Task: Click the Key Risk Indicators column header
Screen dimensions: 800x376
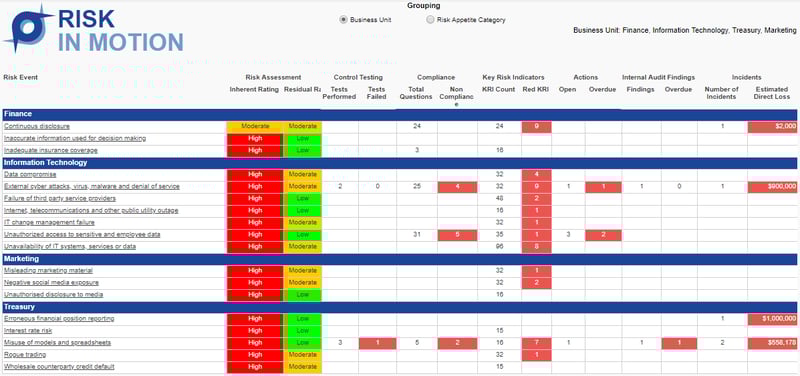Action: point(513,78)
